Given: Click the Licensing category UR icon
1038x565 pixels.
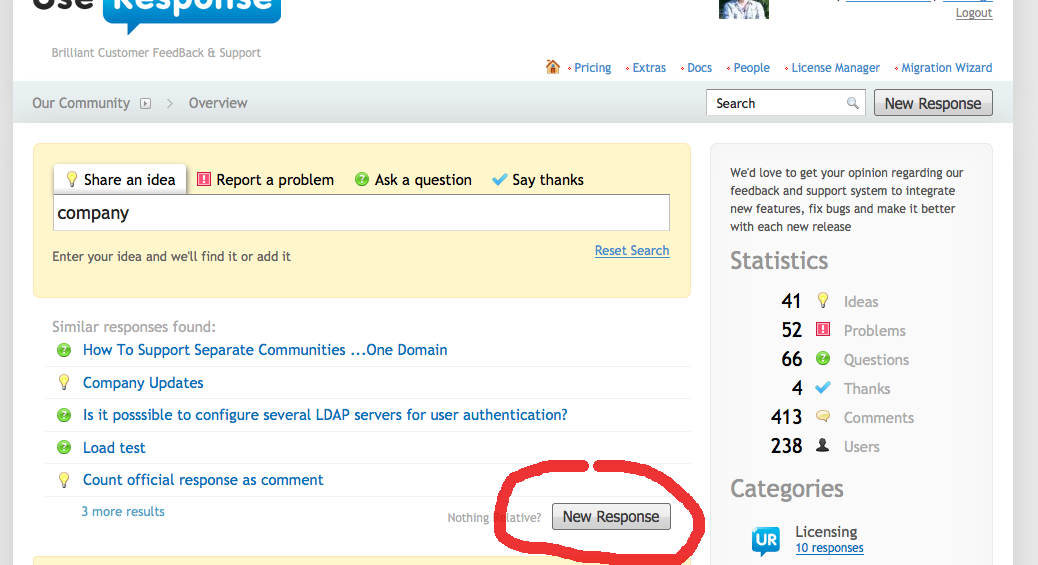Looking at the screenshot, I should coord(766,540).
